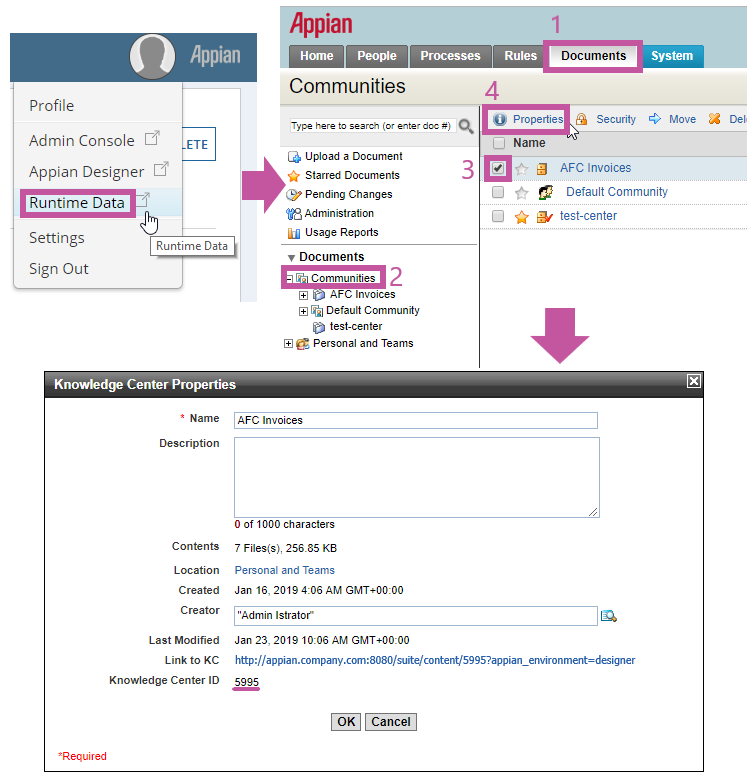Viewport: 747px width, 778px height.
Task: Open the Link to KC URL
Action: click(435, 660)
